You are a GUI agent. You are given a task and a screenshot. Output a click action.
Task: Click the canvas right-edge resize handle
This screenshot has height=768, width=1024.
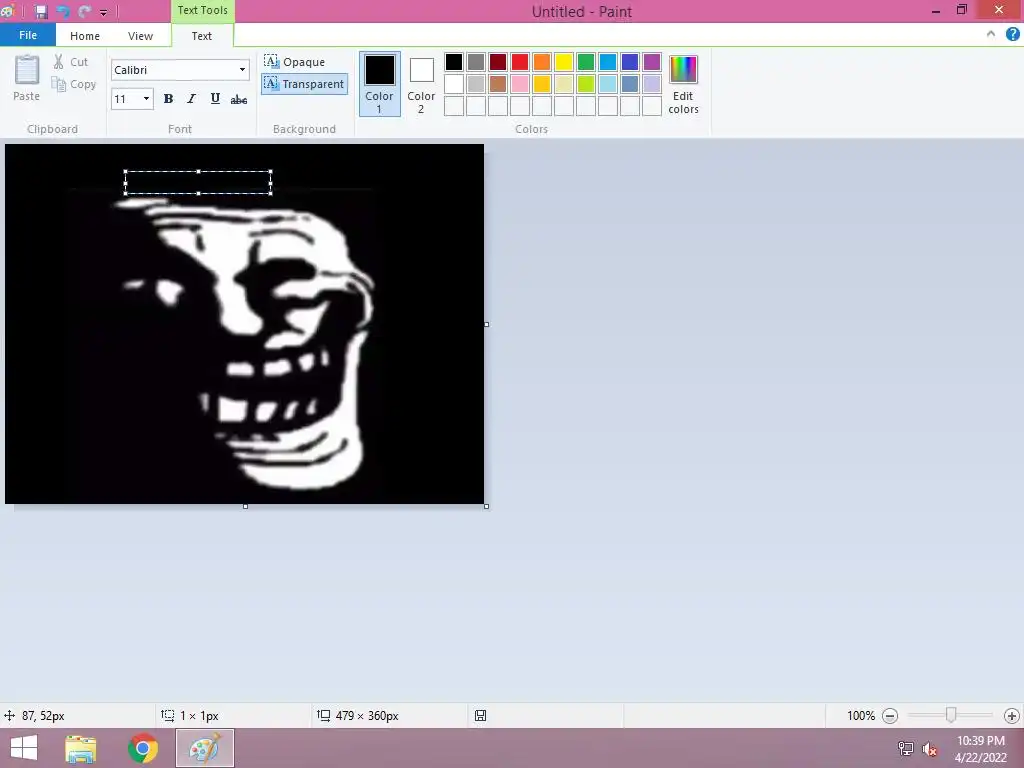click(487, 324)
